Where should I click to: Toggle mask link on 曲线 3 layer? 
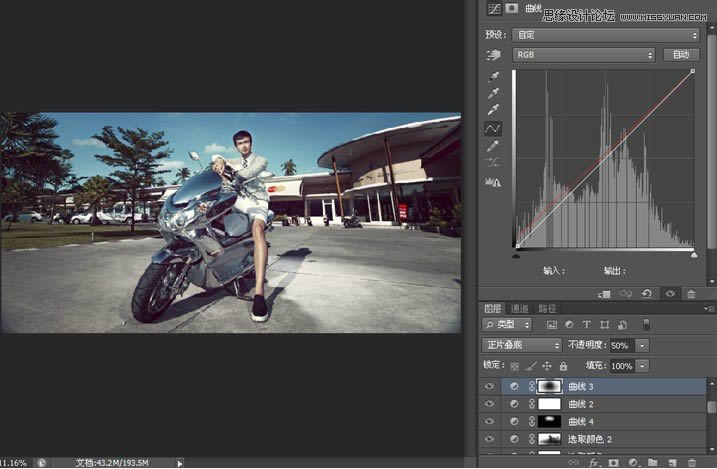532,386
